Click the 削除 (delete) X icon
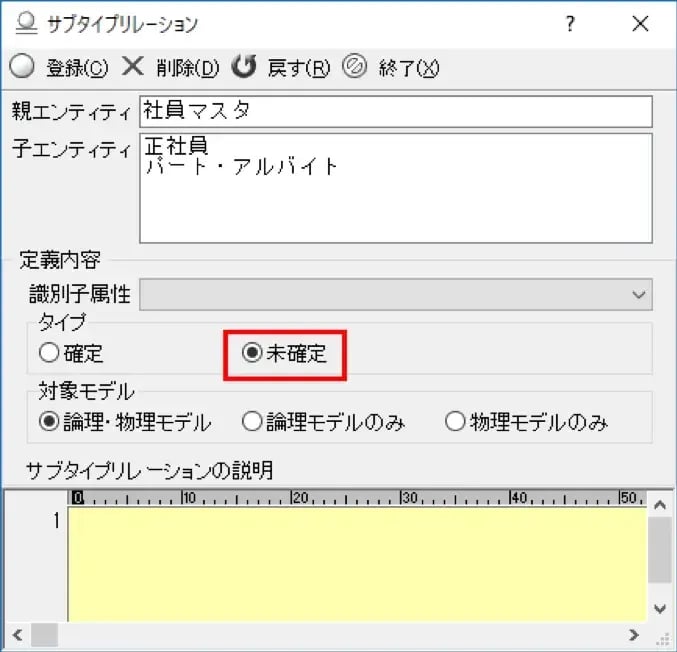This screenshot has width=677, height=652. pyautogui.click(x=133, y=67)
